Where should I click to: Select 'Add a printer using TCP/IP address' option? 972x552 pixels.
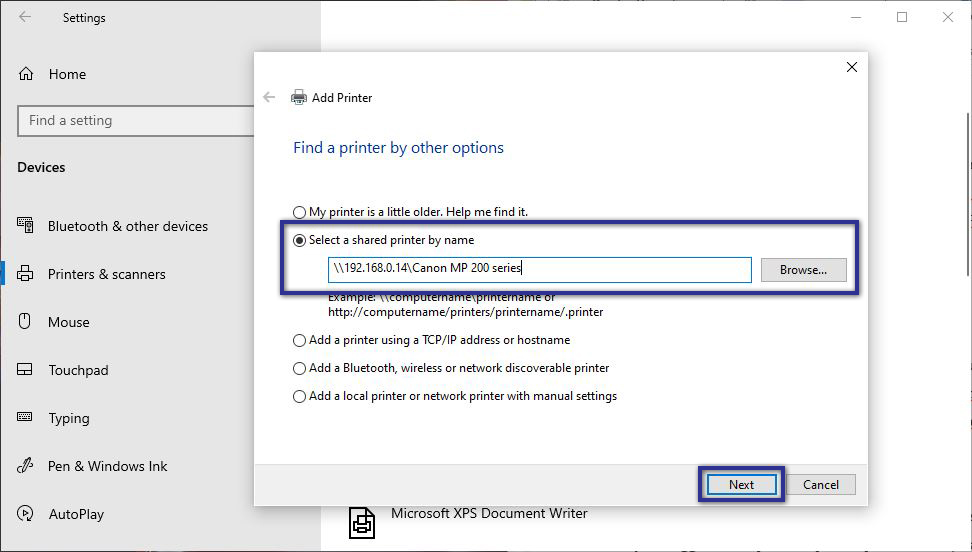(x=300, y=340)
